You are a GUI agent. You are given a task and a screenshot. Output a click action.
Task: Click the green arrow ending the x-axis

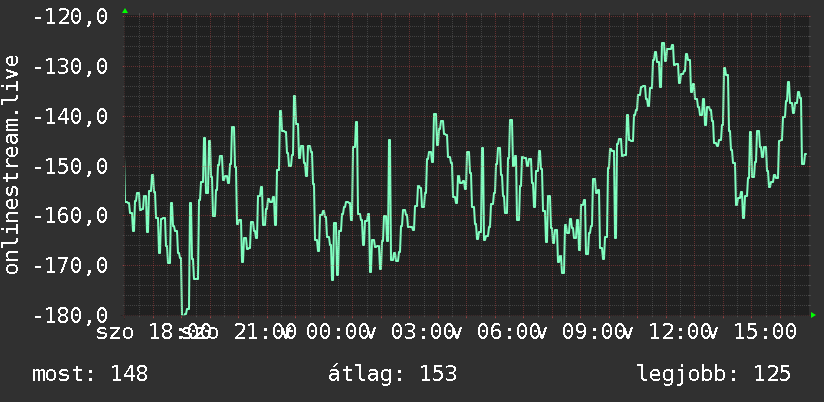813,315
